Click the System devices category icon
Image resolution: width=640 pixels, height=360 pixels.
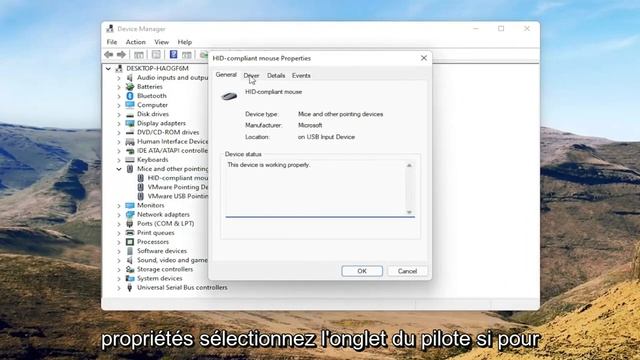(130, 278)
